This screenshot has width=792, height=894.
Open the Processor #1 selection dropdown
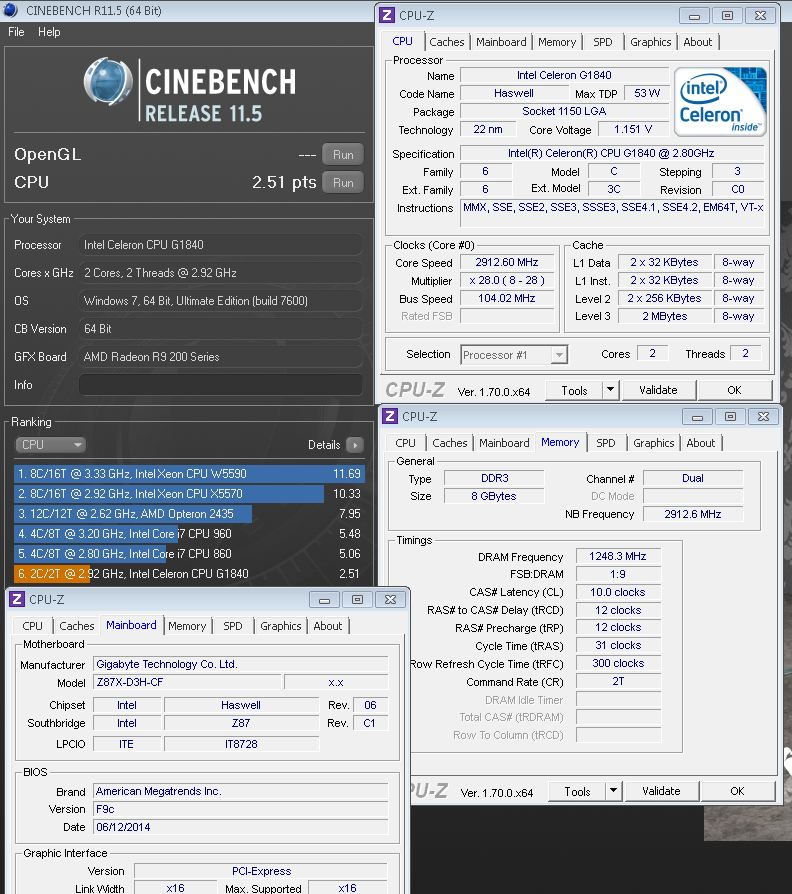click(513, 355)
